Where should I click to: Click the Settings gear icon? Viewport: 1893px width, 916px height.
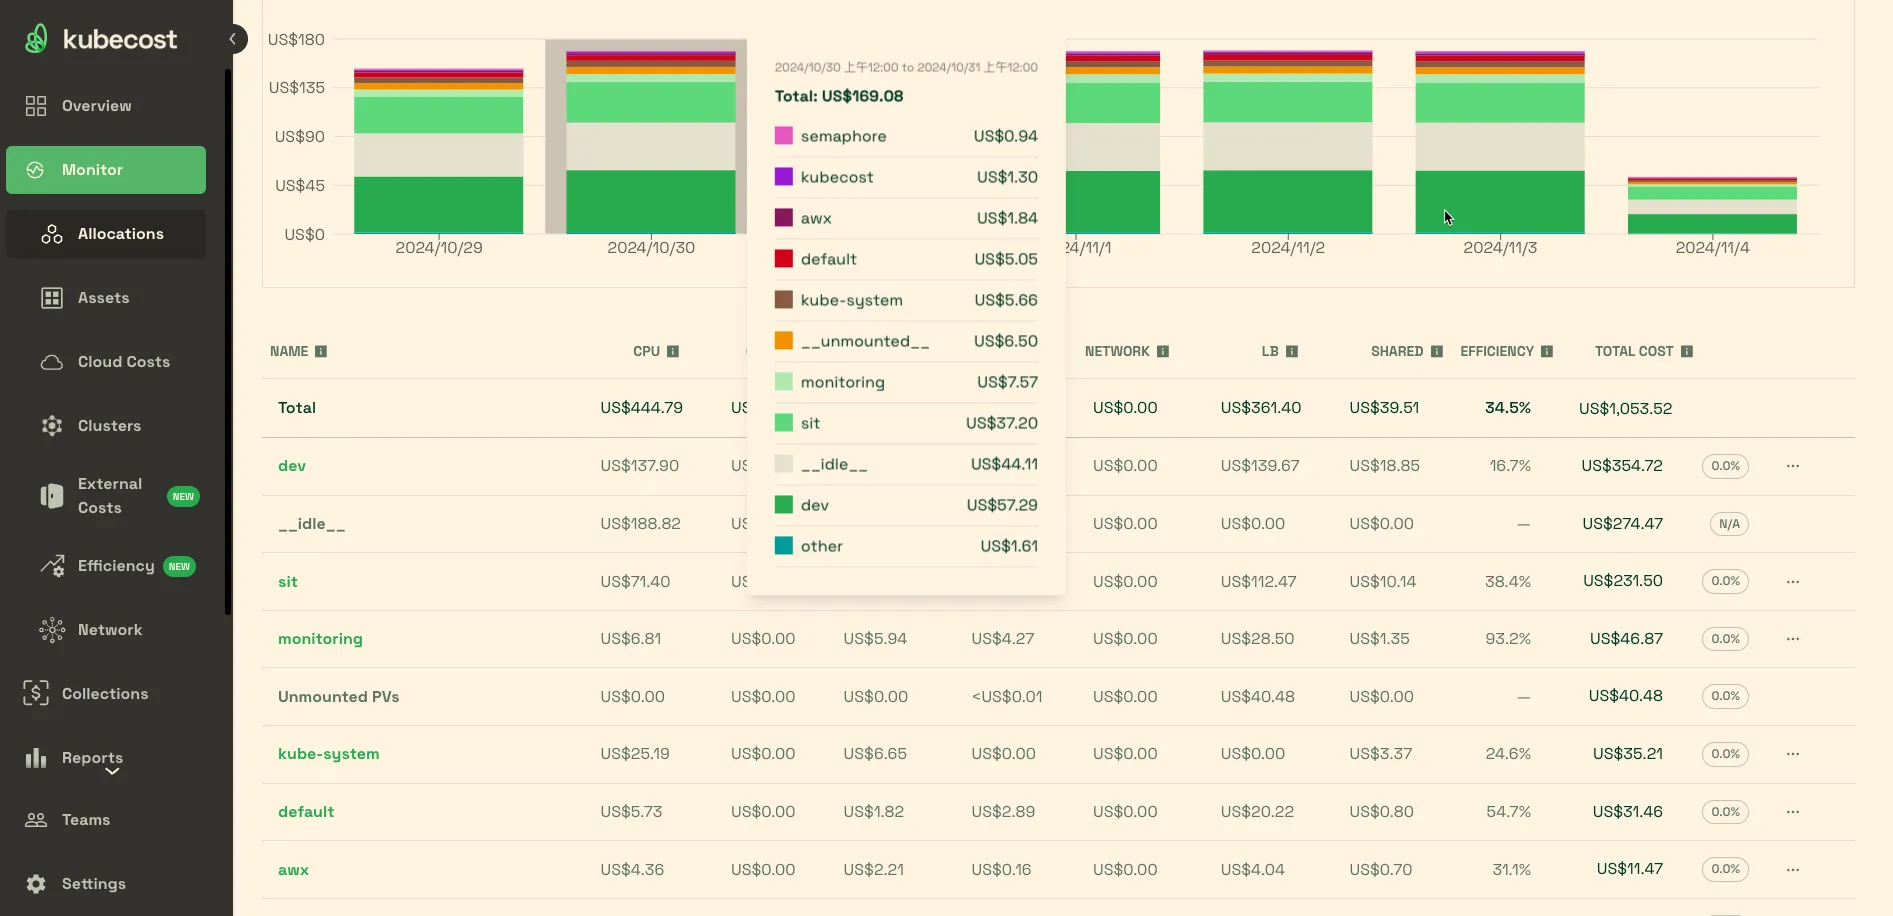[36, 884]
